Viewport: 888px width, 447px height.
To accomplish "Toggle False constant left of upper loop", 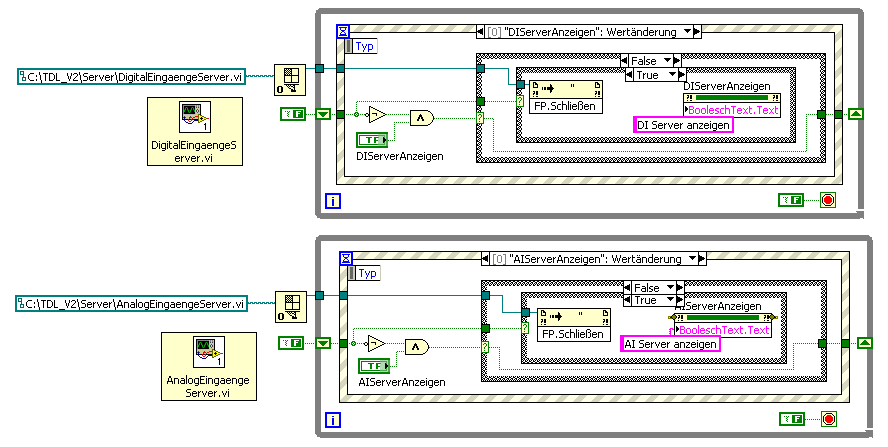I will coord(293,114).
